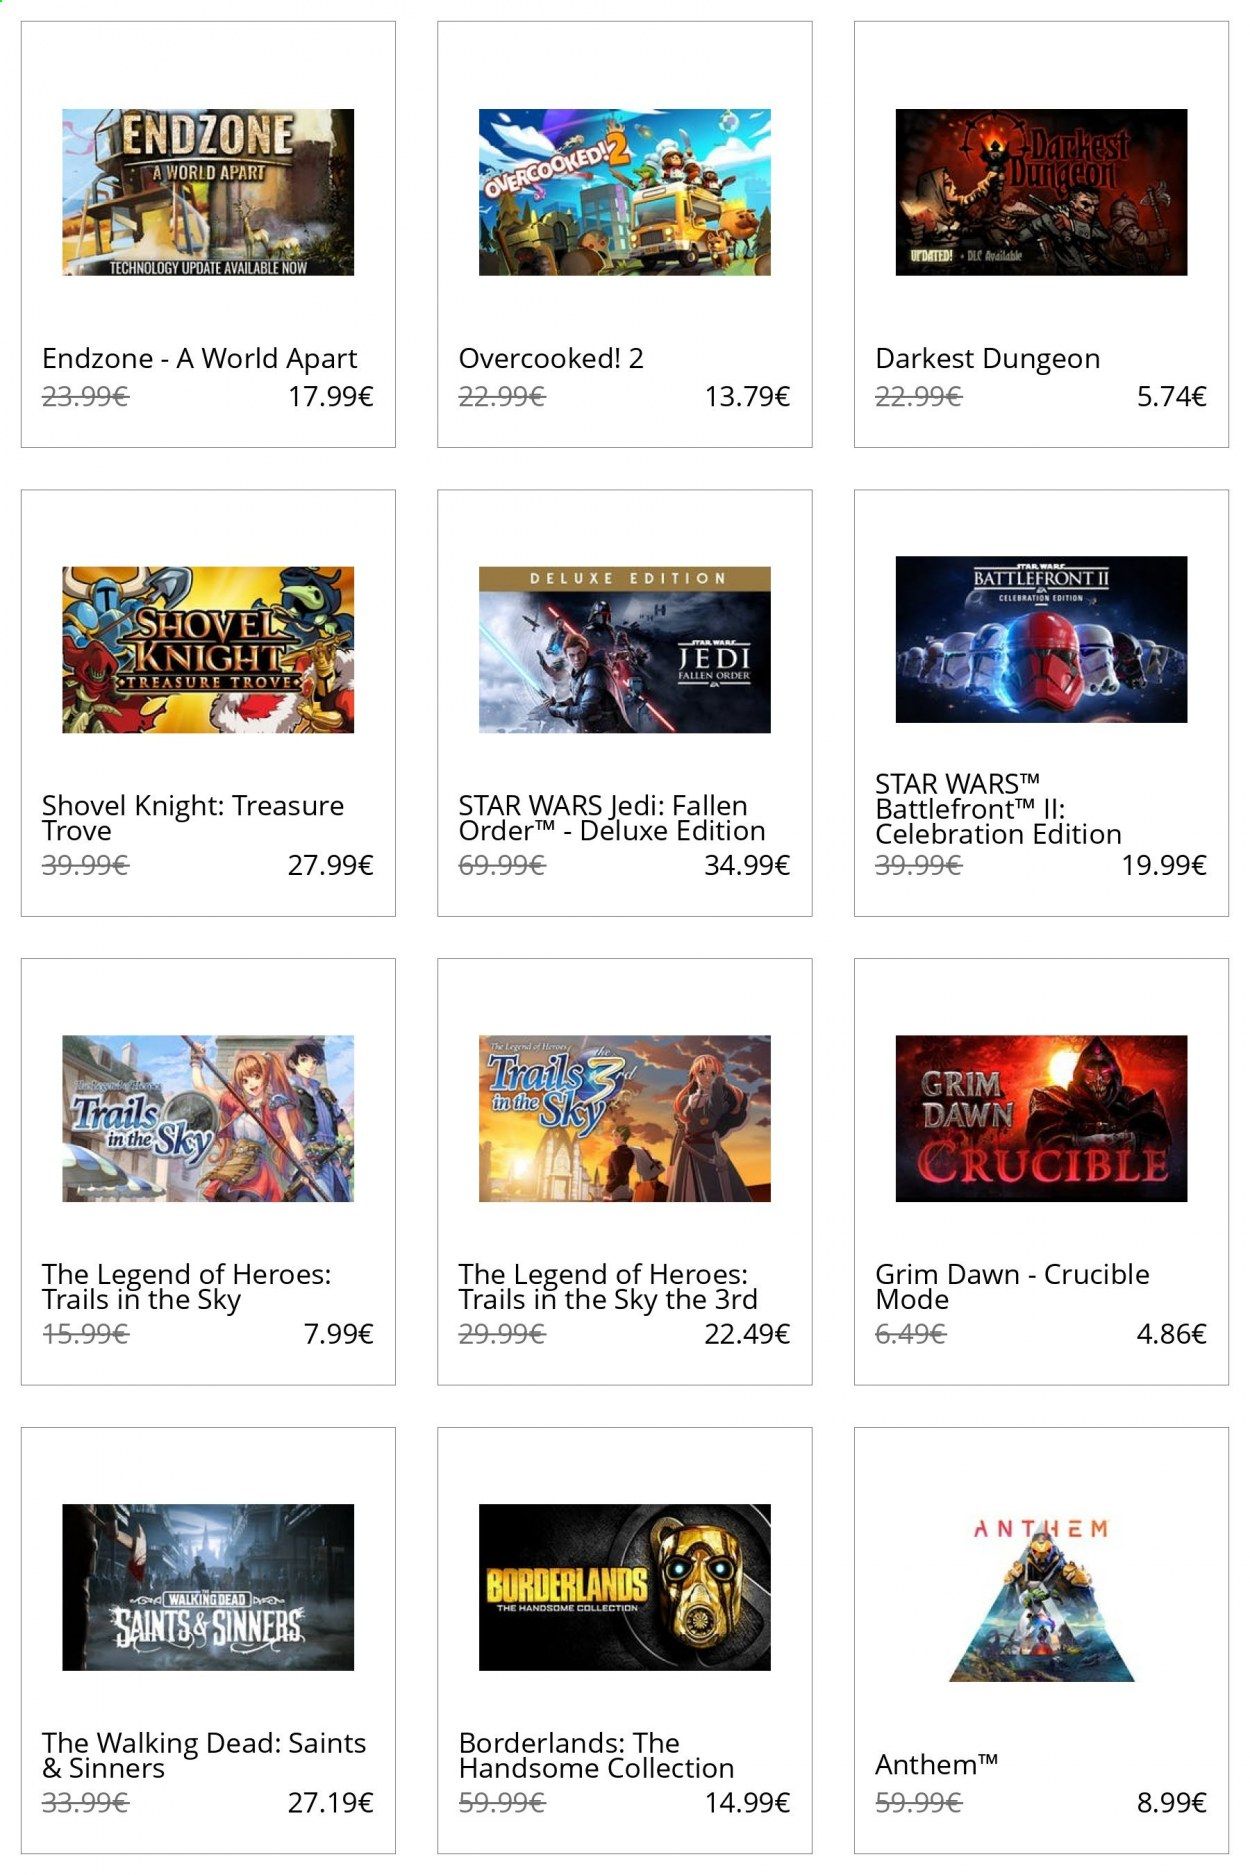The height and width of the screenshot is (1875, 1250).
Task: Click the 'Endzone - A World Apart' title
Action: click(x=199, y=358)
